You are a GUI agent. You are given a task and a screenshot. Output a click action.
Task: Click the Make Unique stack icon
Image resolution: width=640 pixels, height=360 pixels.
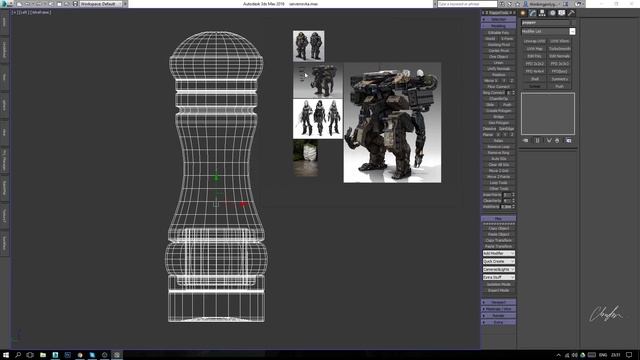549,140
